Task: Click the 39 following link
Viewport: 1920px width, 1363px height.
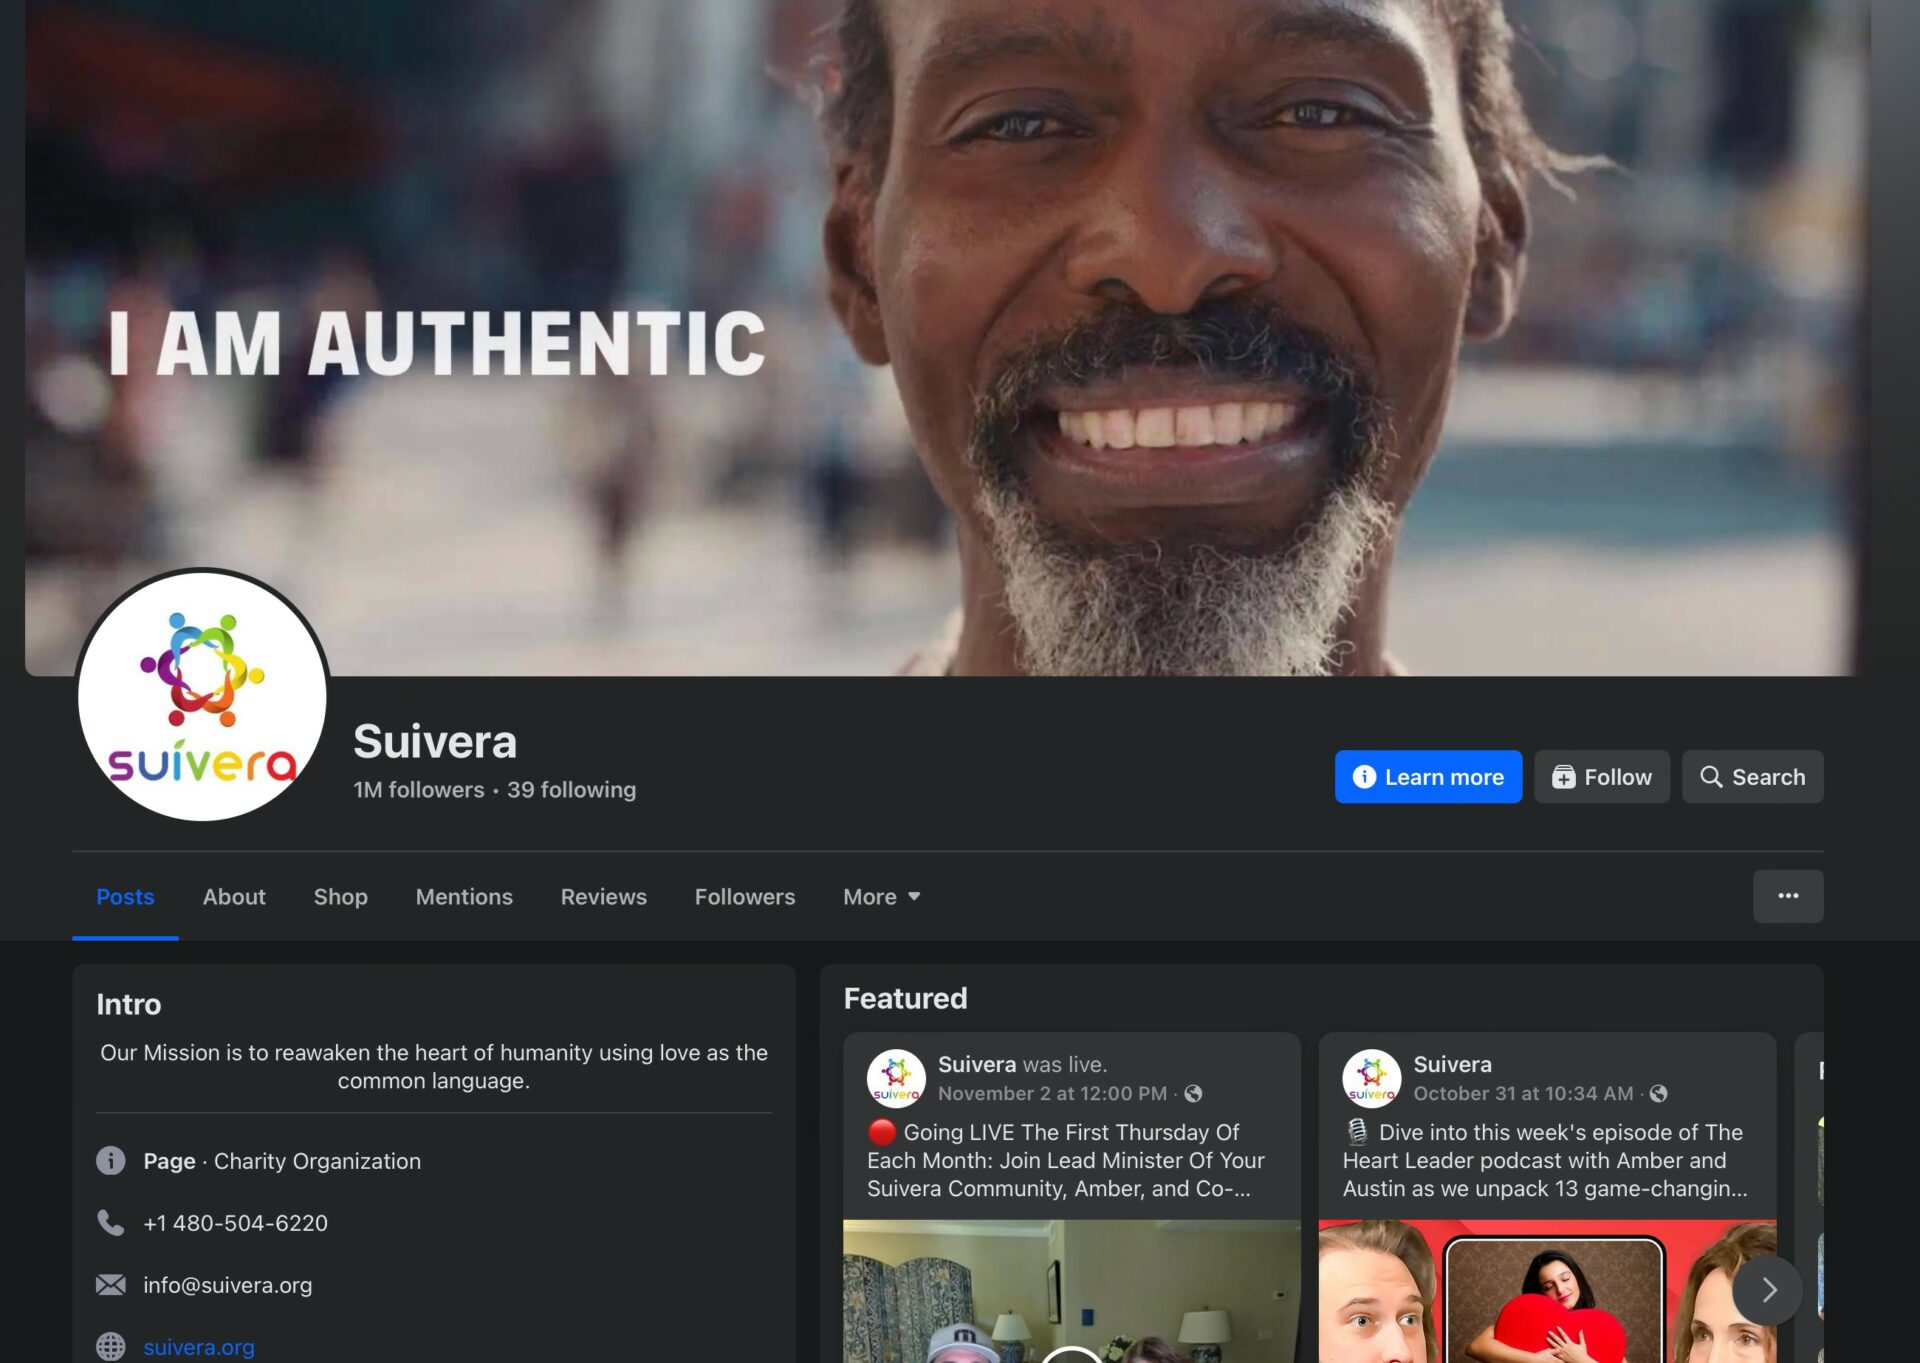Action: [x=571, y=790]
